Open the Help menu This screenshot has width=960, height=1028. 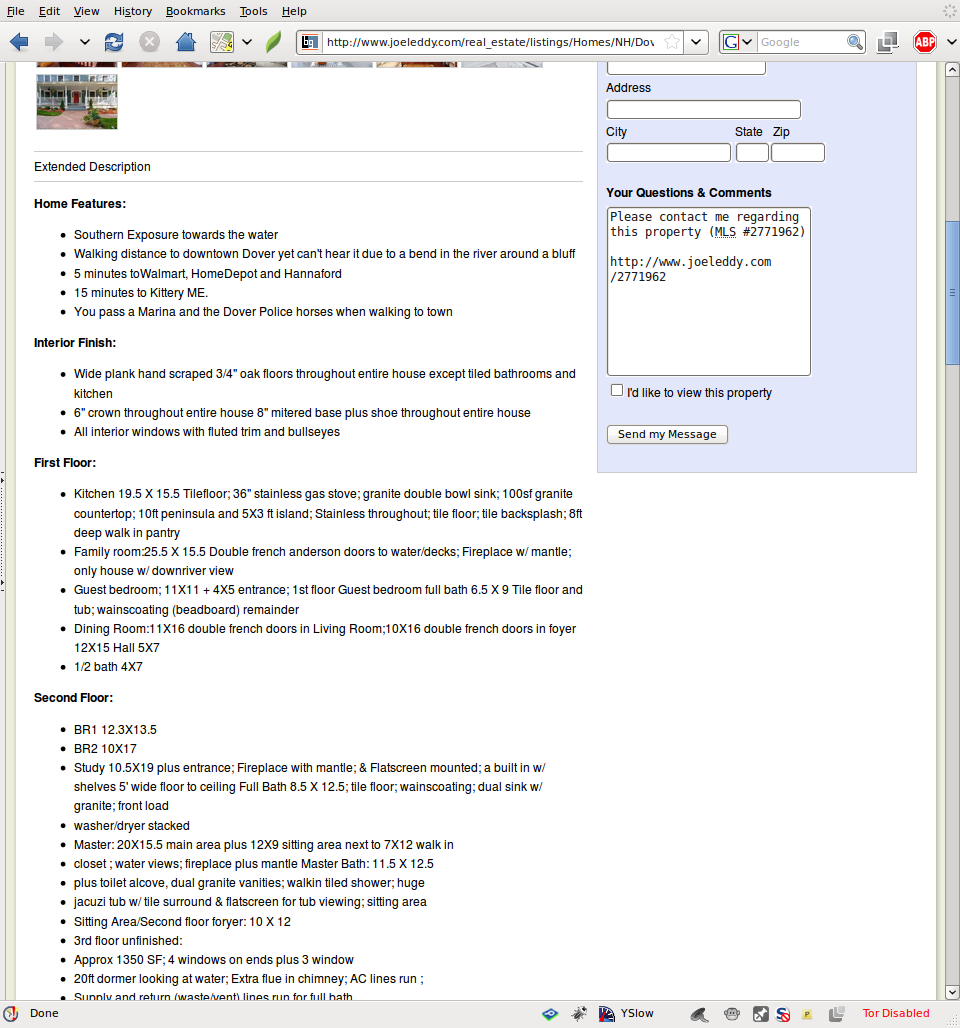pyautogui.click(x=294, y=11)
